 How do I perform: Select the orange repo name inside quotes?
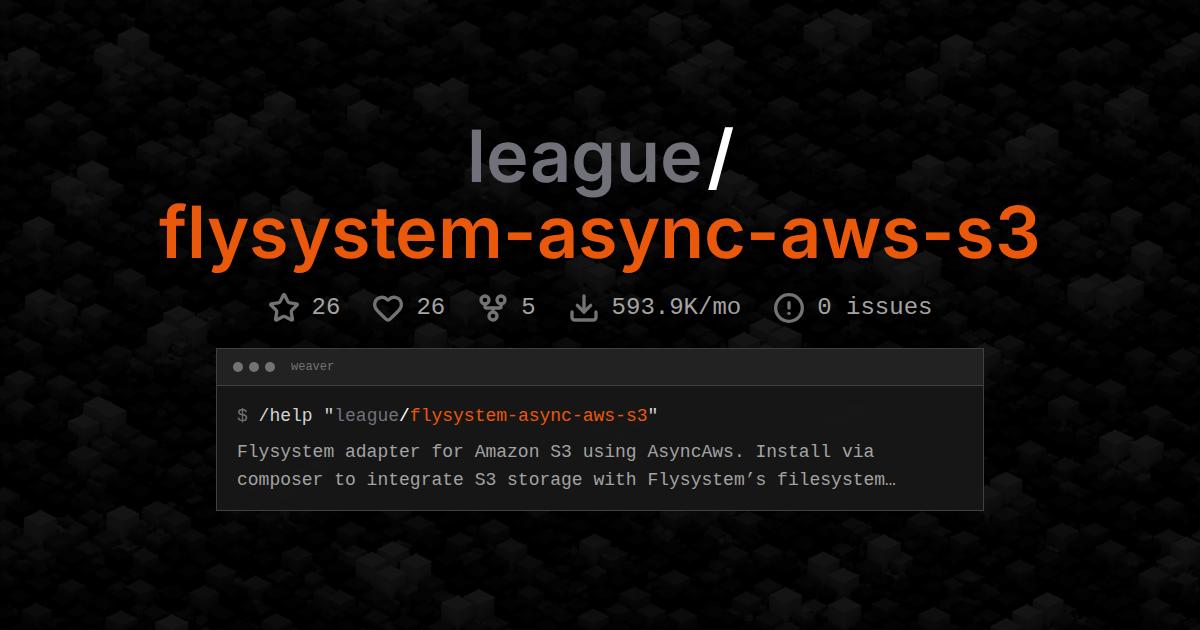point(530,415)
